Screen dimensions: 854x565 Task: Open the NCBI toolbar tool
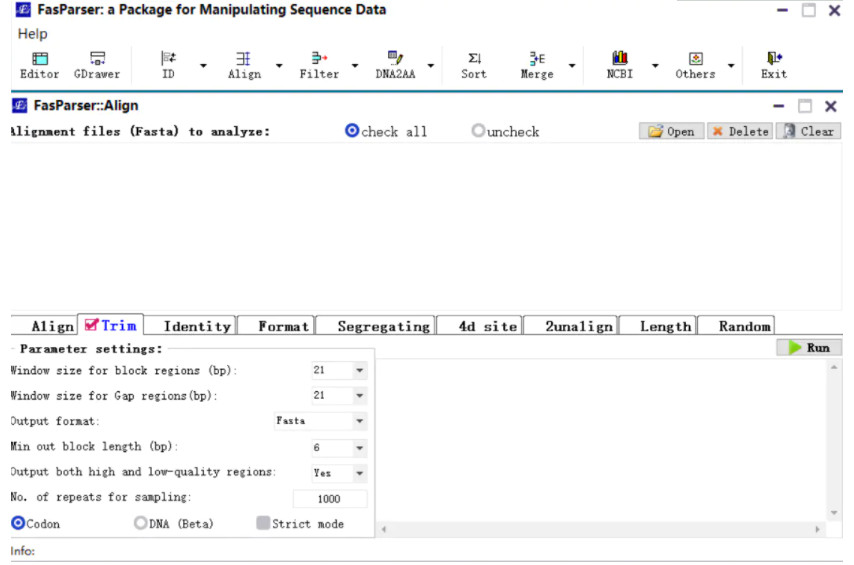point(620,65)
